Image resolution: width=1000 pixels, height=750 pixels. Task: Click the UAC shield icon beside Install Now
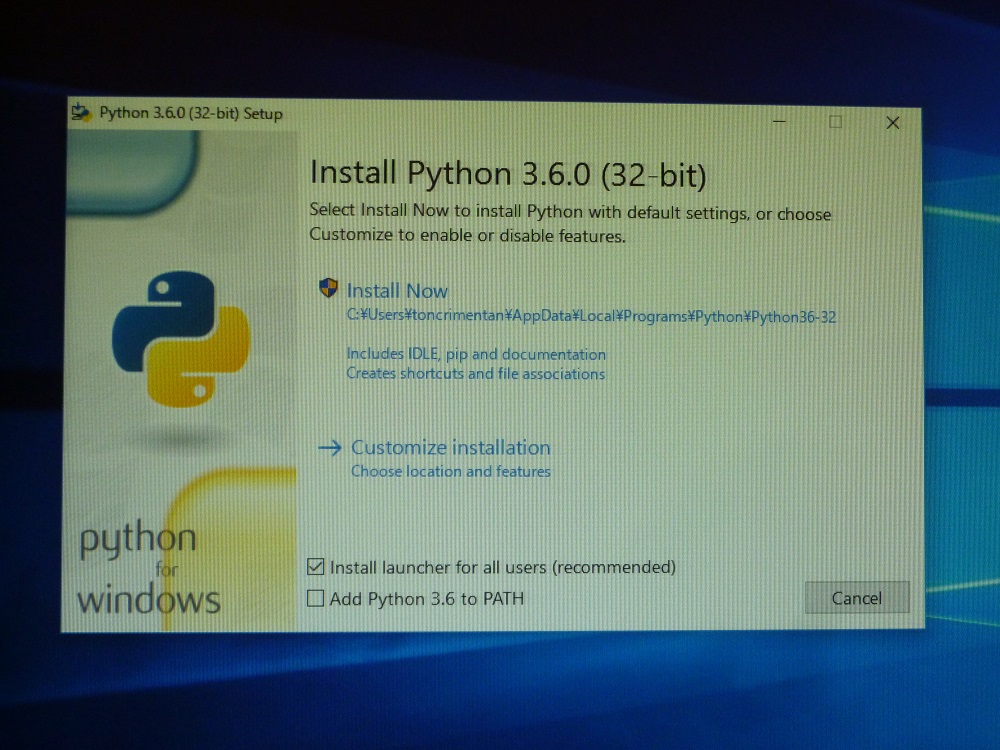coord(328,288)
